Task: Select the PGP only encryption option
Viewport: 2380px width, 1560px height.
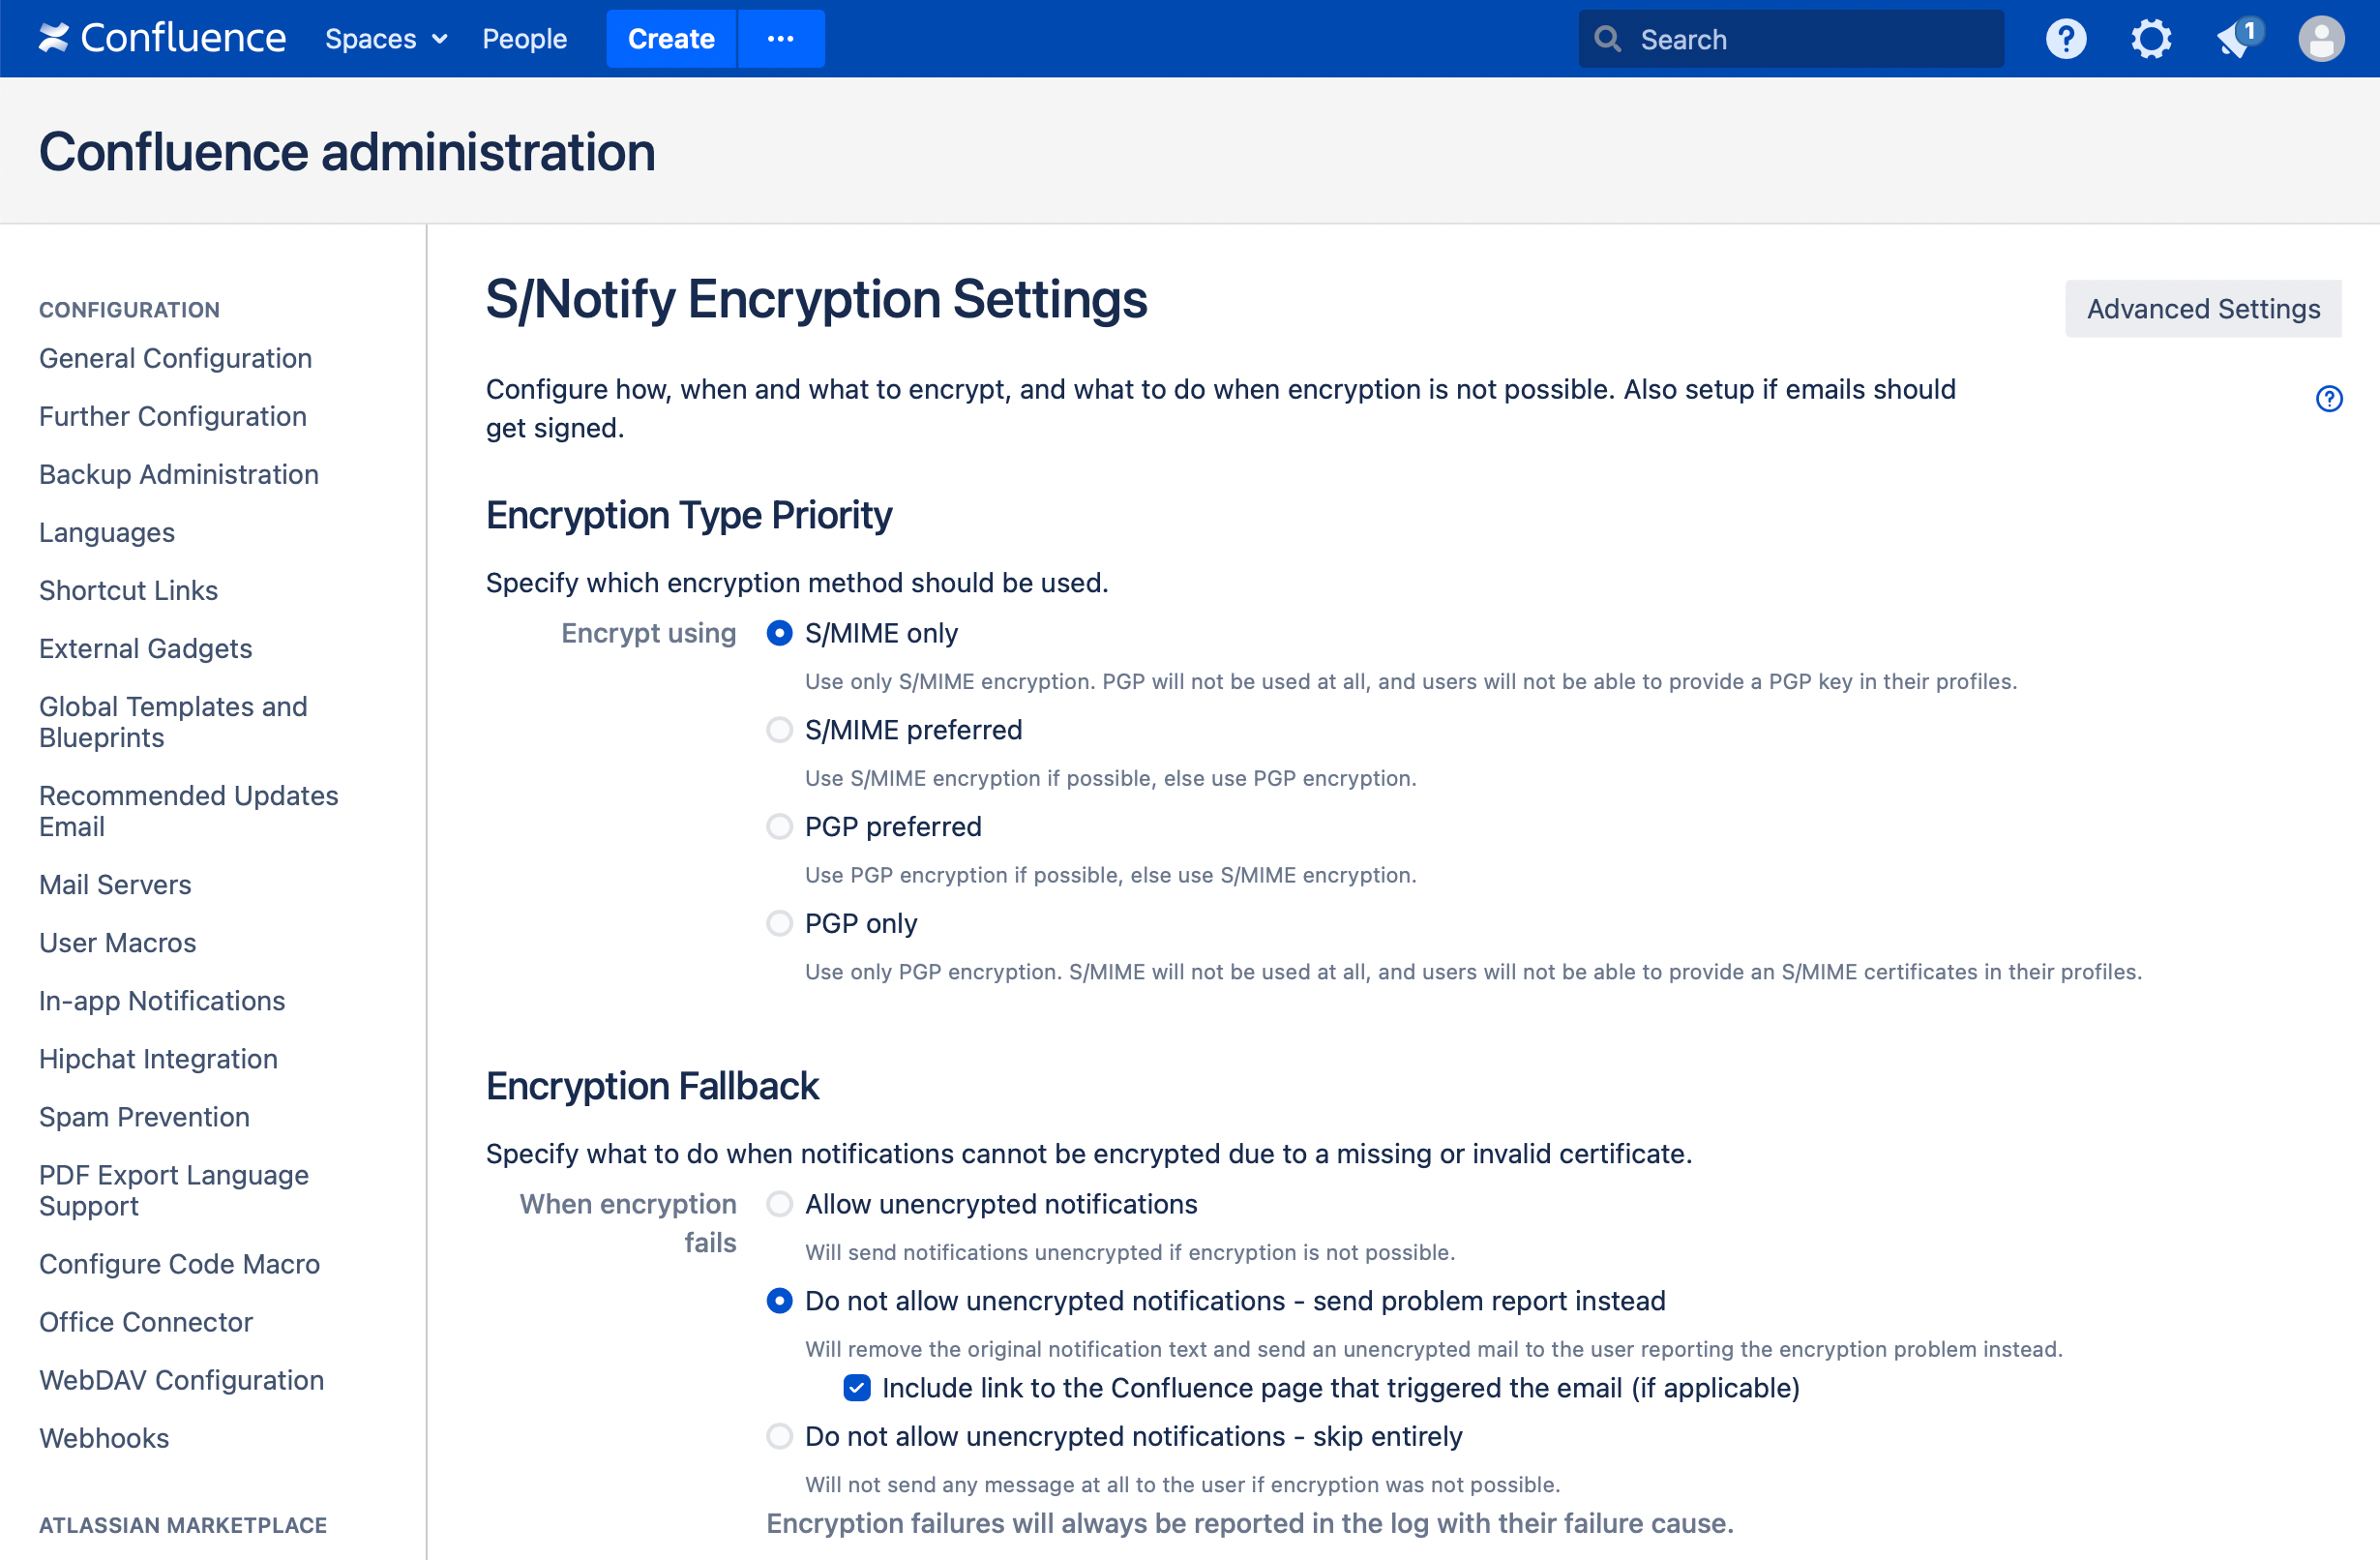Action: point(779,923)
